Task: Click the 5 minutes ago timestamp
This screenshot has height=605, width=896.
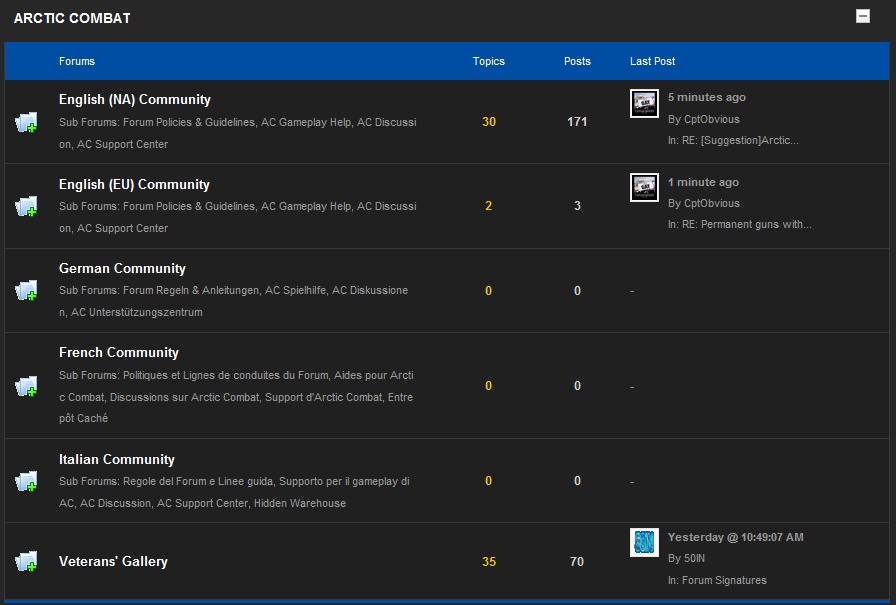Action: pos(707,97)
